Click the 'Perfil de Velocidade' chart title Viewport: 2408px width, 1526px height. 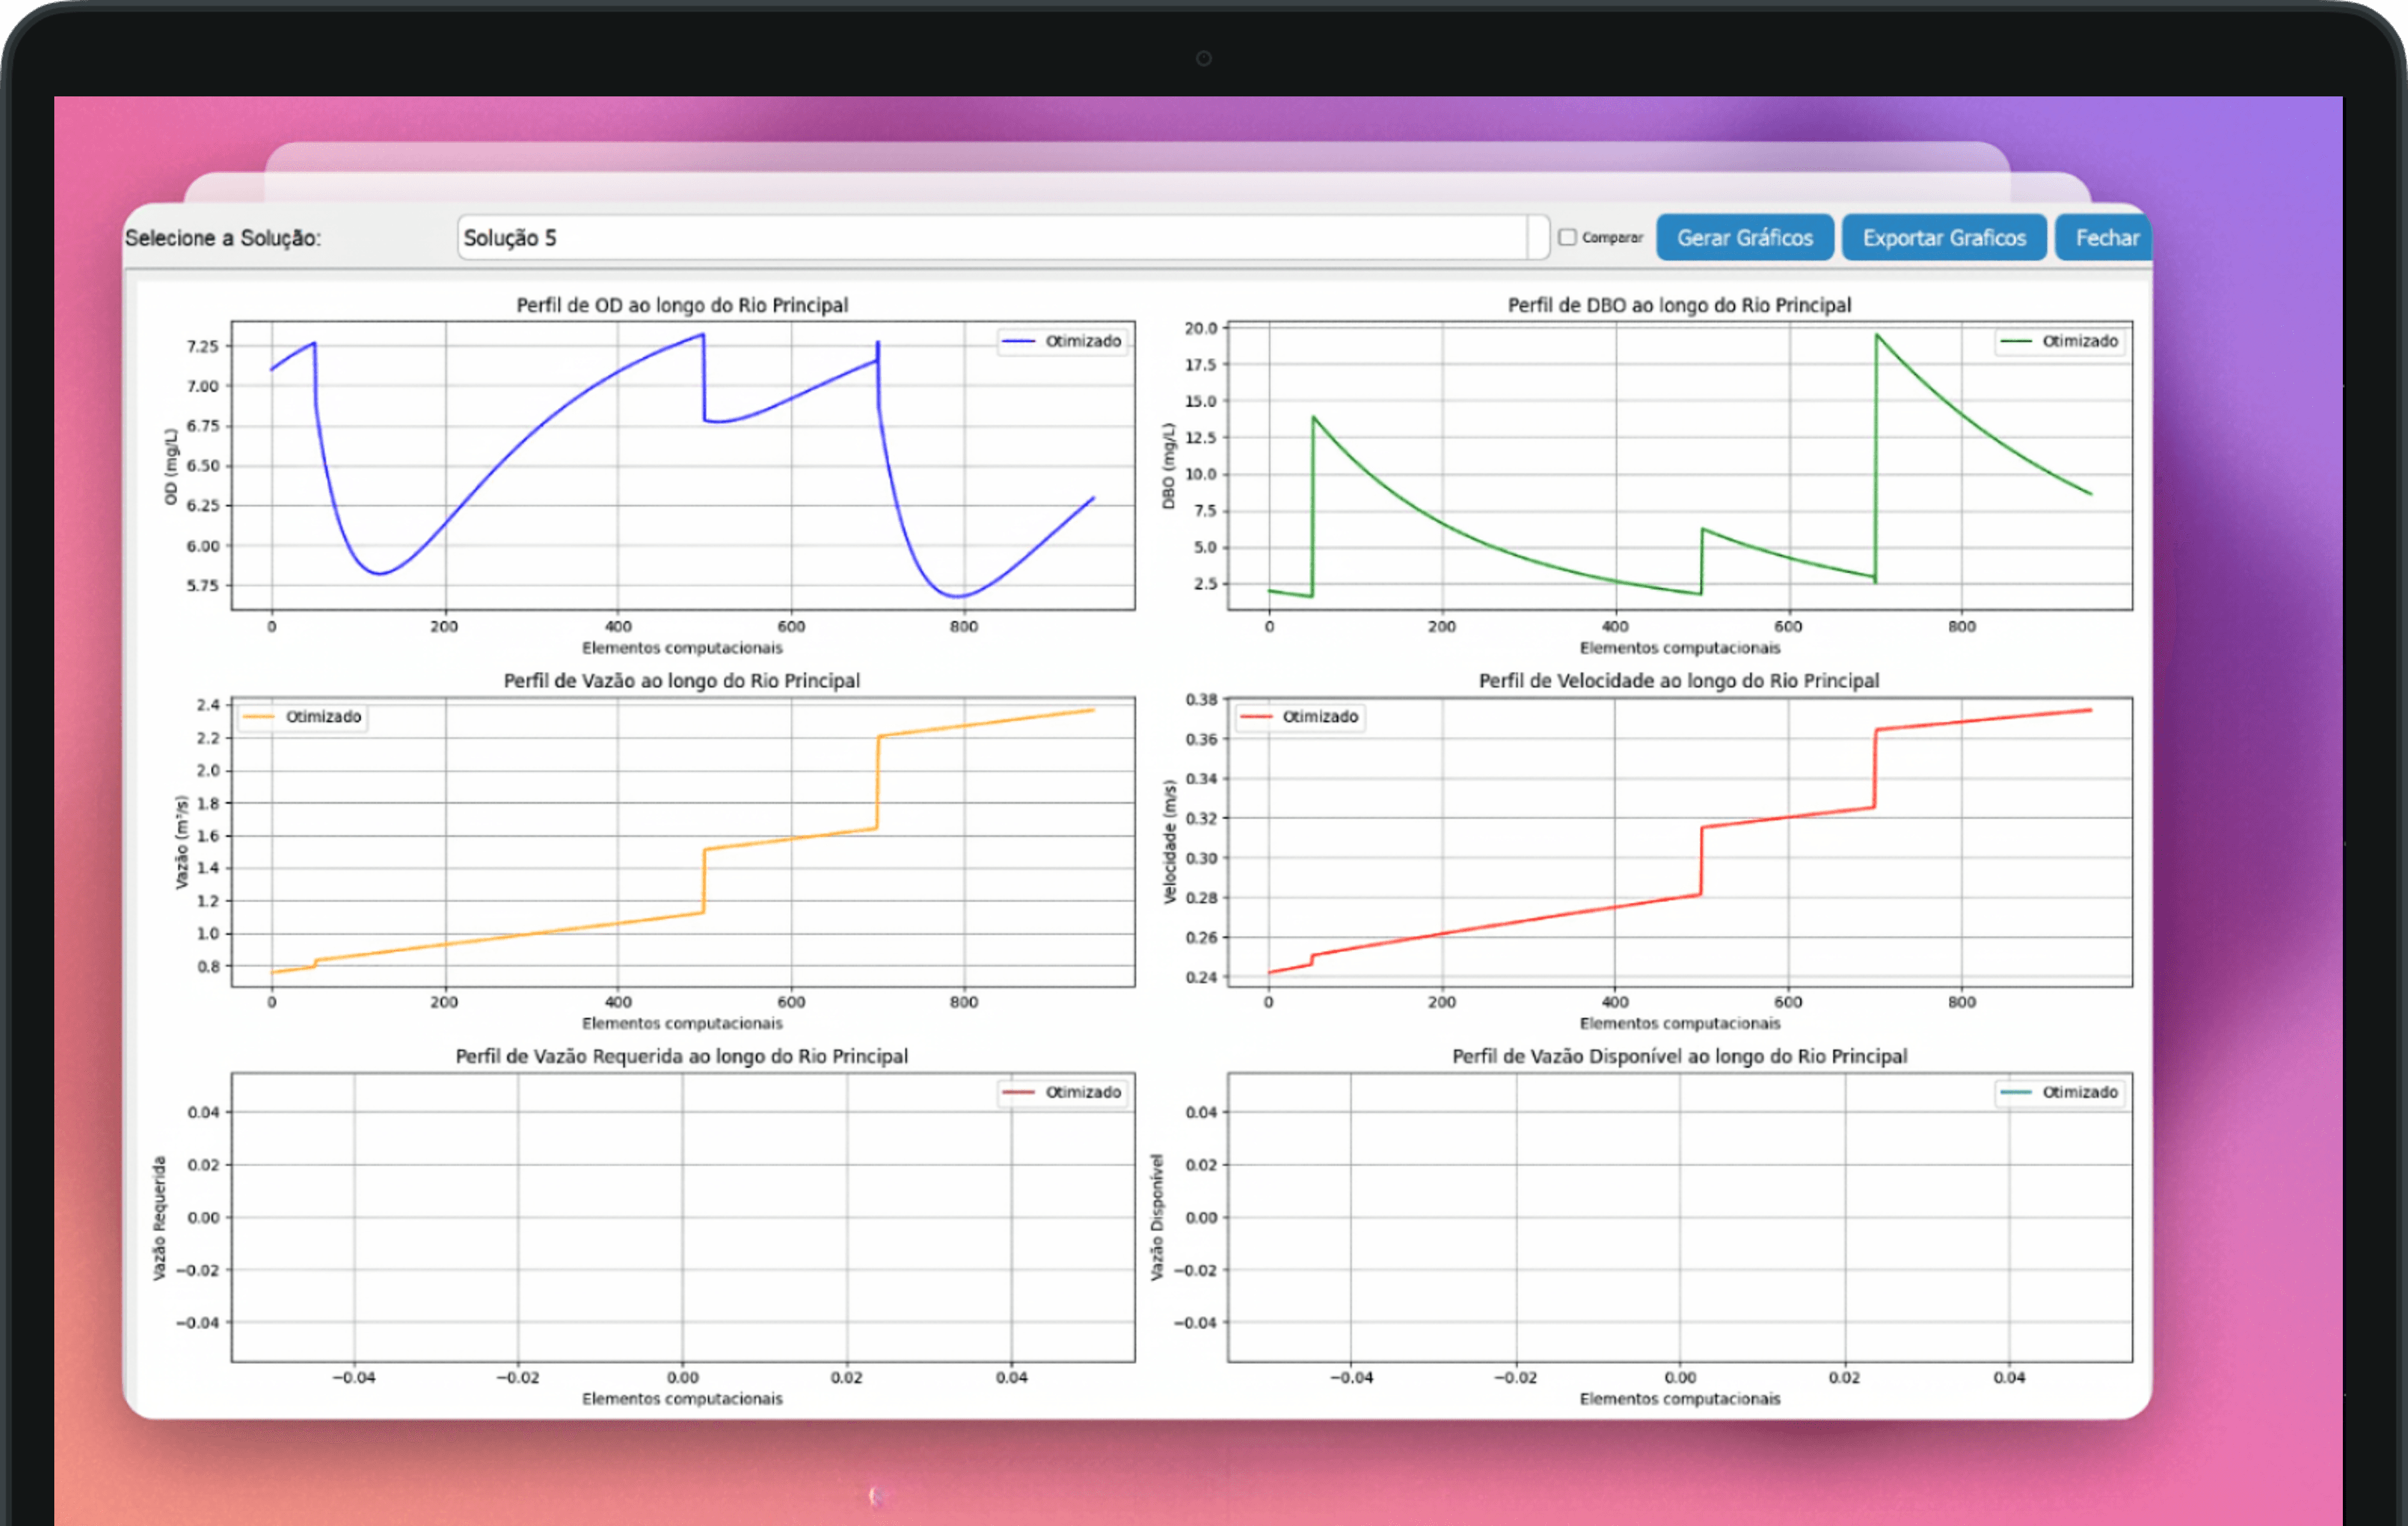tap(1679, 681)
